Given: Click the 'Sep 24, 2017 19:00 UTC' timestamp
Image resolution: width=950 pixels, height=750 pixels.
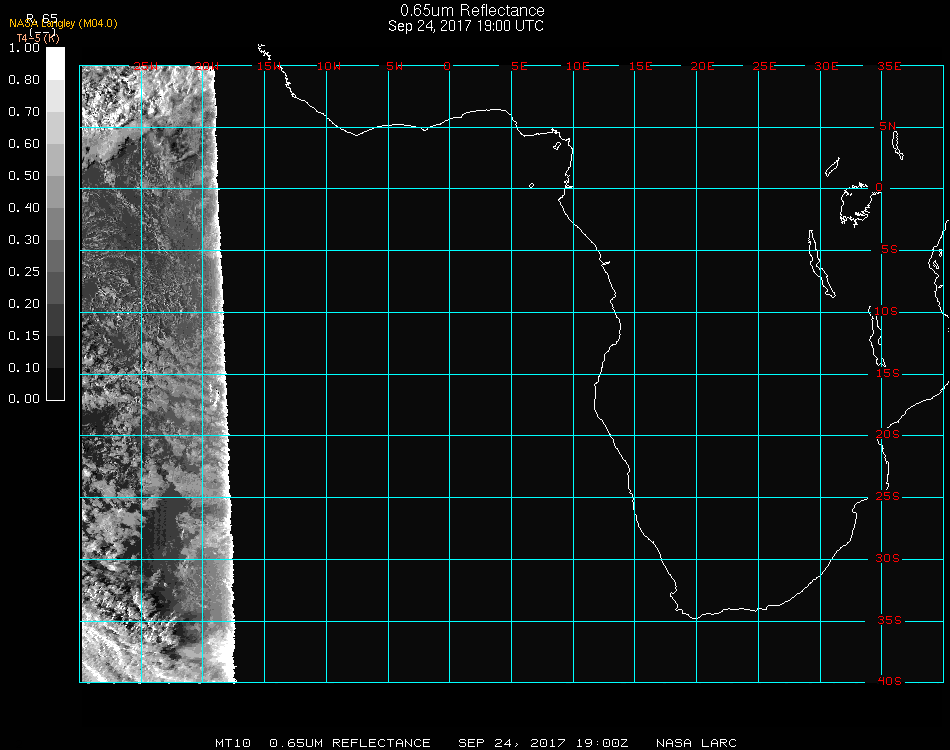Looking at the screenshot, I should (466, 26).
